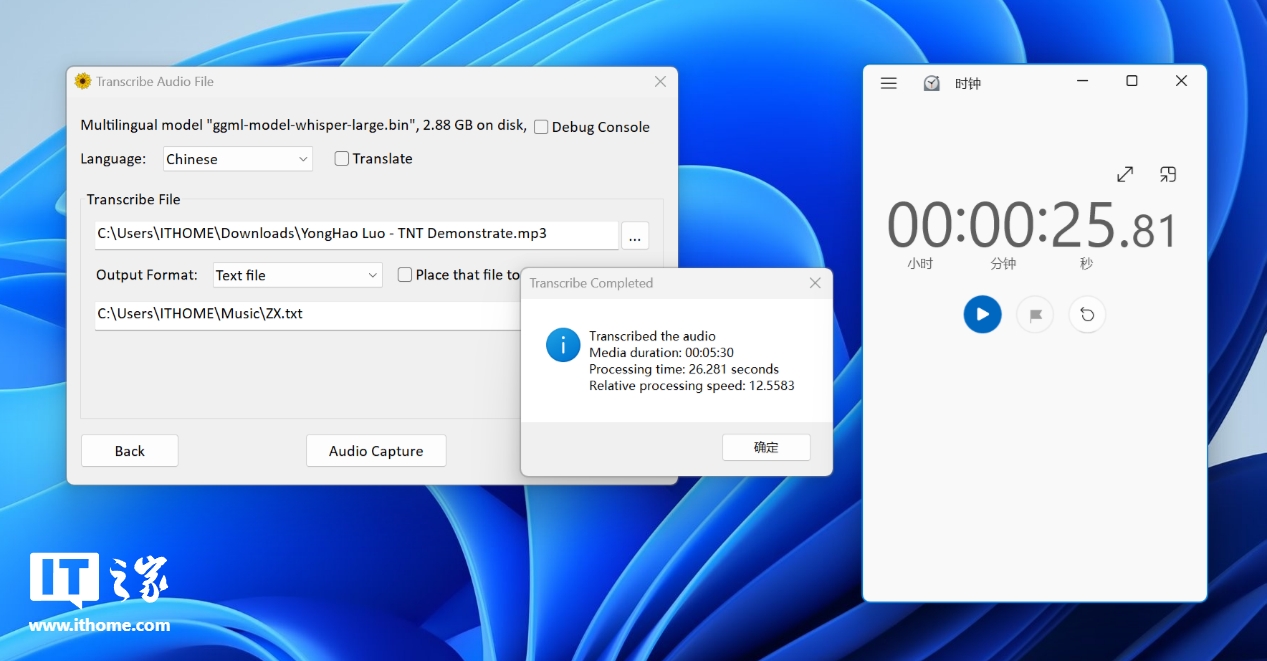Screen dimensions: 1267x661
Task: Click the clock app logo icon
Action: click(x=931, y=83)
